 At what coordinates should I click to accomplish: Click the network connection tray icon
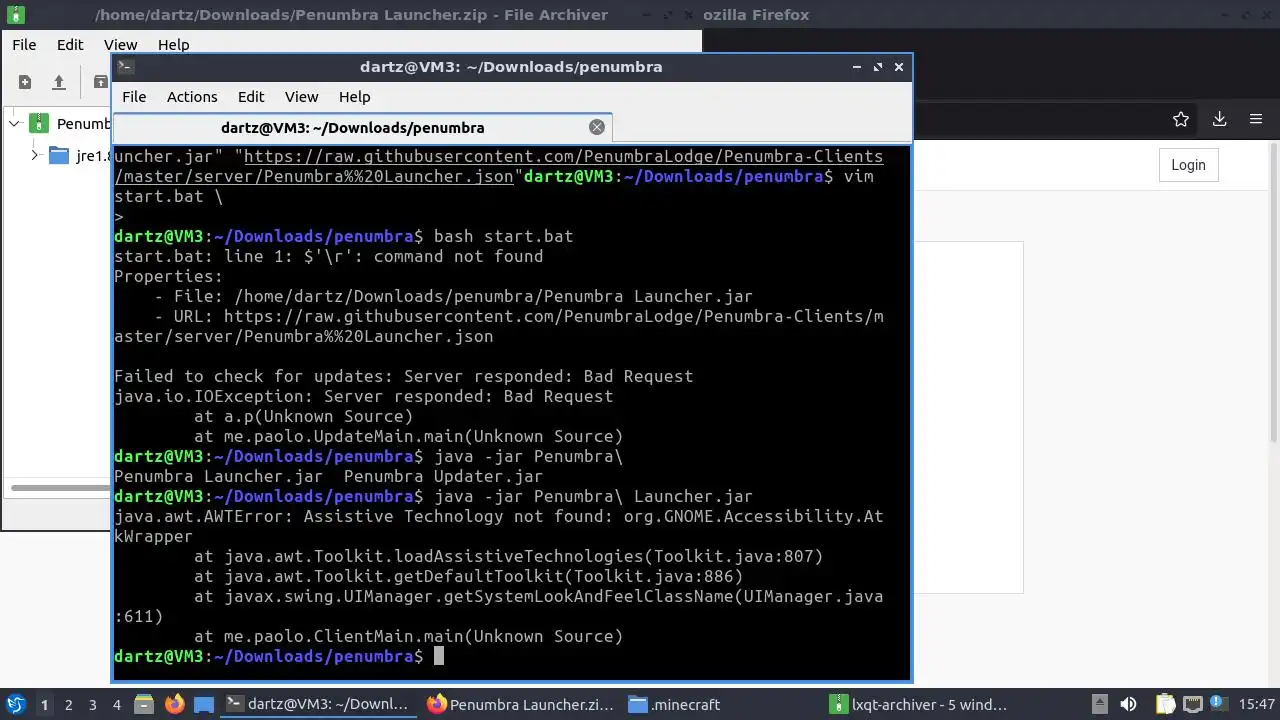coord(1193,704)
